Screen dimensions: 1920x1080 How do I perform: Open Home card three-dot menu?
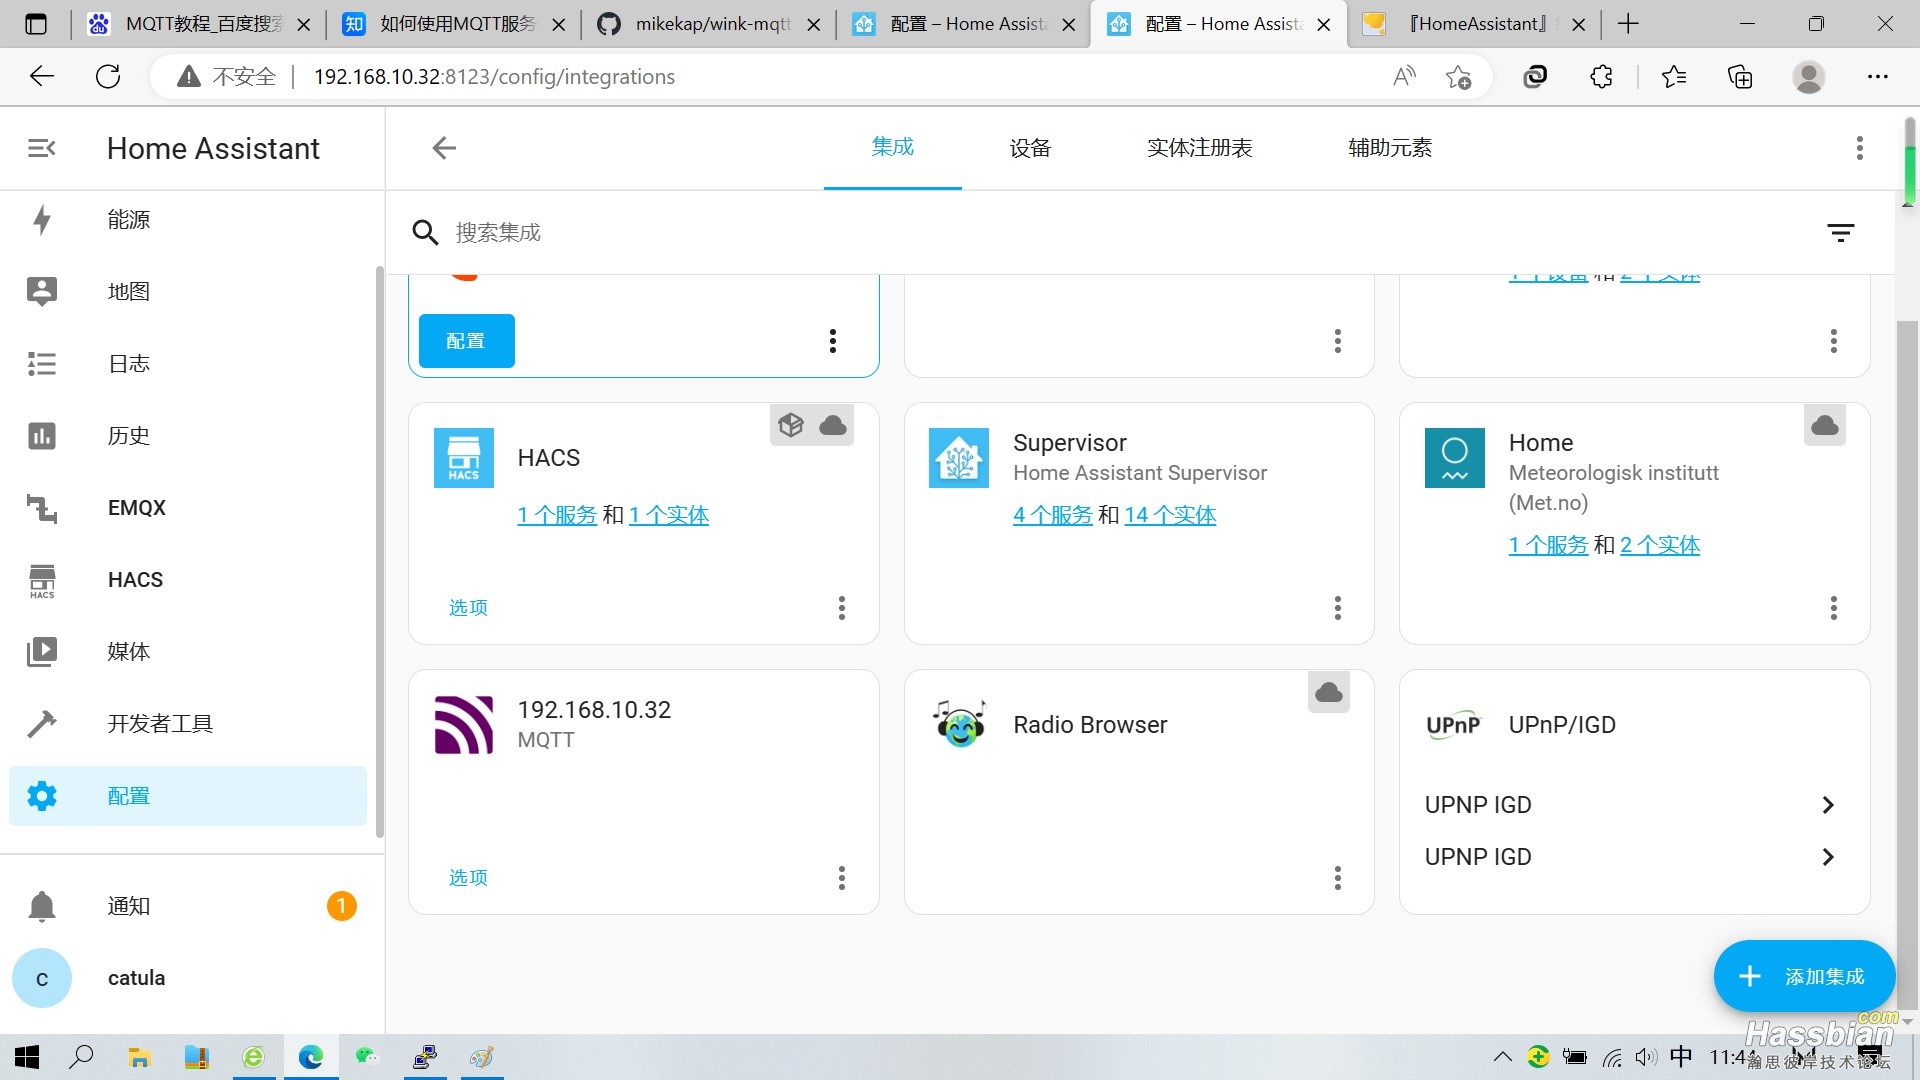click(1834, 608)
